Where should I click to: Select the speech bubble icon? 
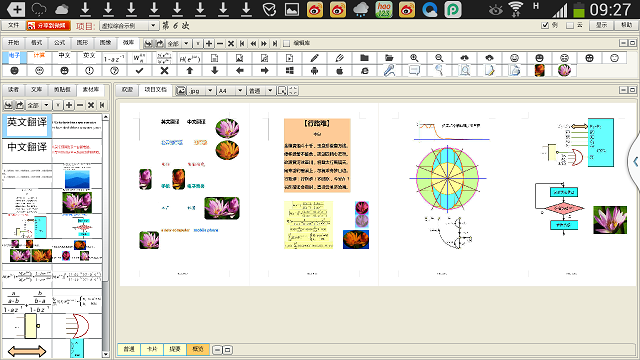(x=414, y=71)
